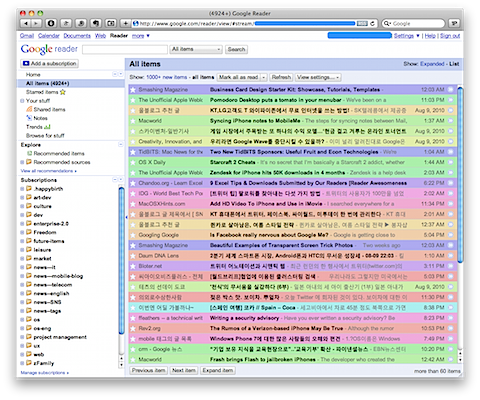This screenshot has height=400, width=480.
Task: Click the web folder icon
Action: 29,354
